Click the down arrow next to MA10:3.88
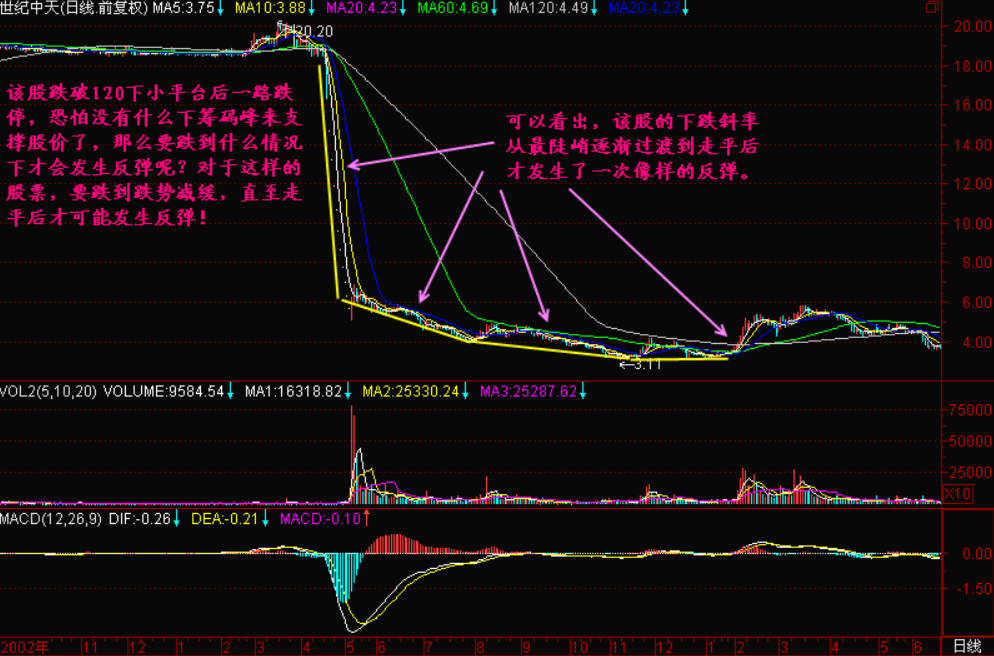This screenshot has width=994, height=656. [x=315, y=8]
